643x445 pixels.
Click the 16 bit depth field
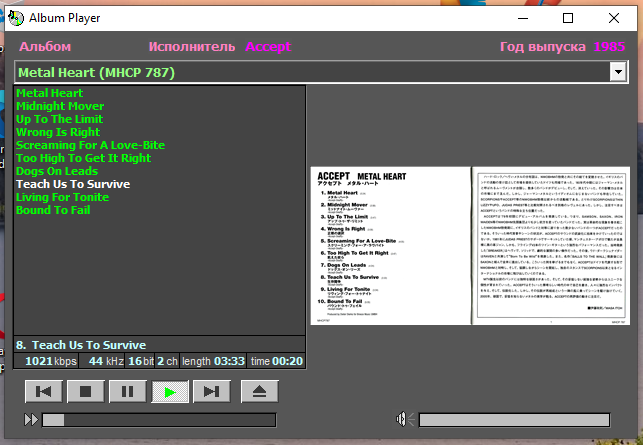[140, 361]
